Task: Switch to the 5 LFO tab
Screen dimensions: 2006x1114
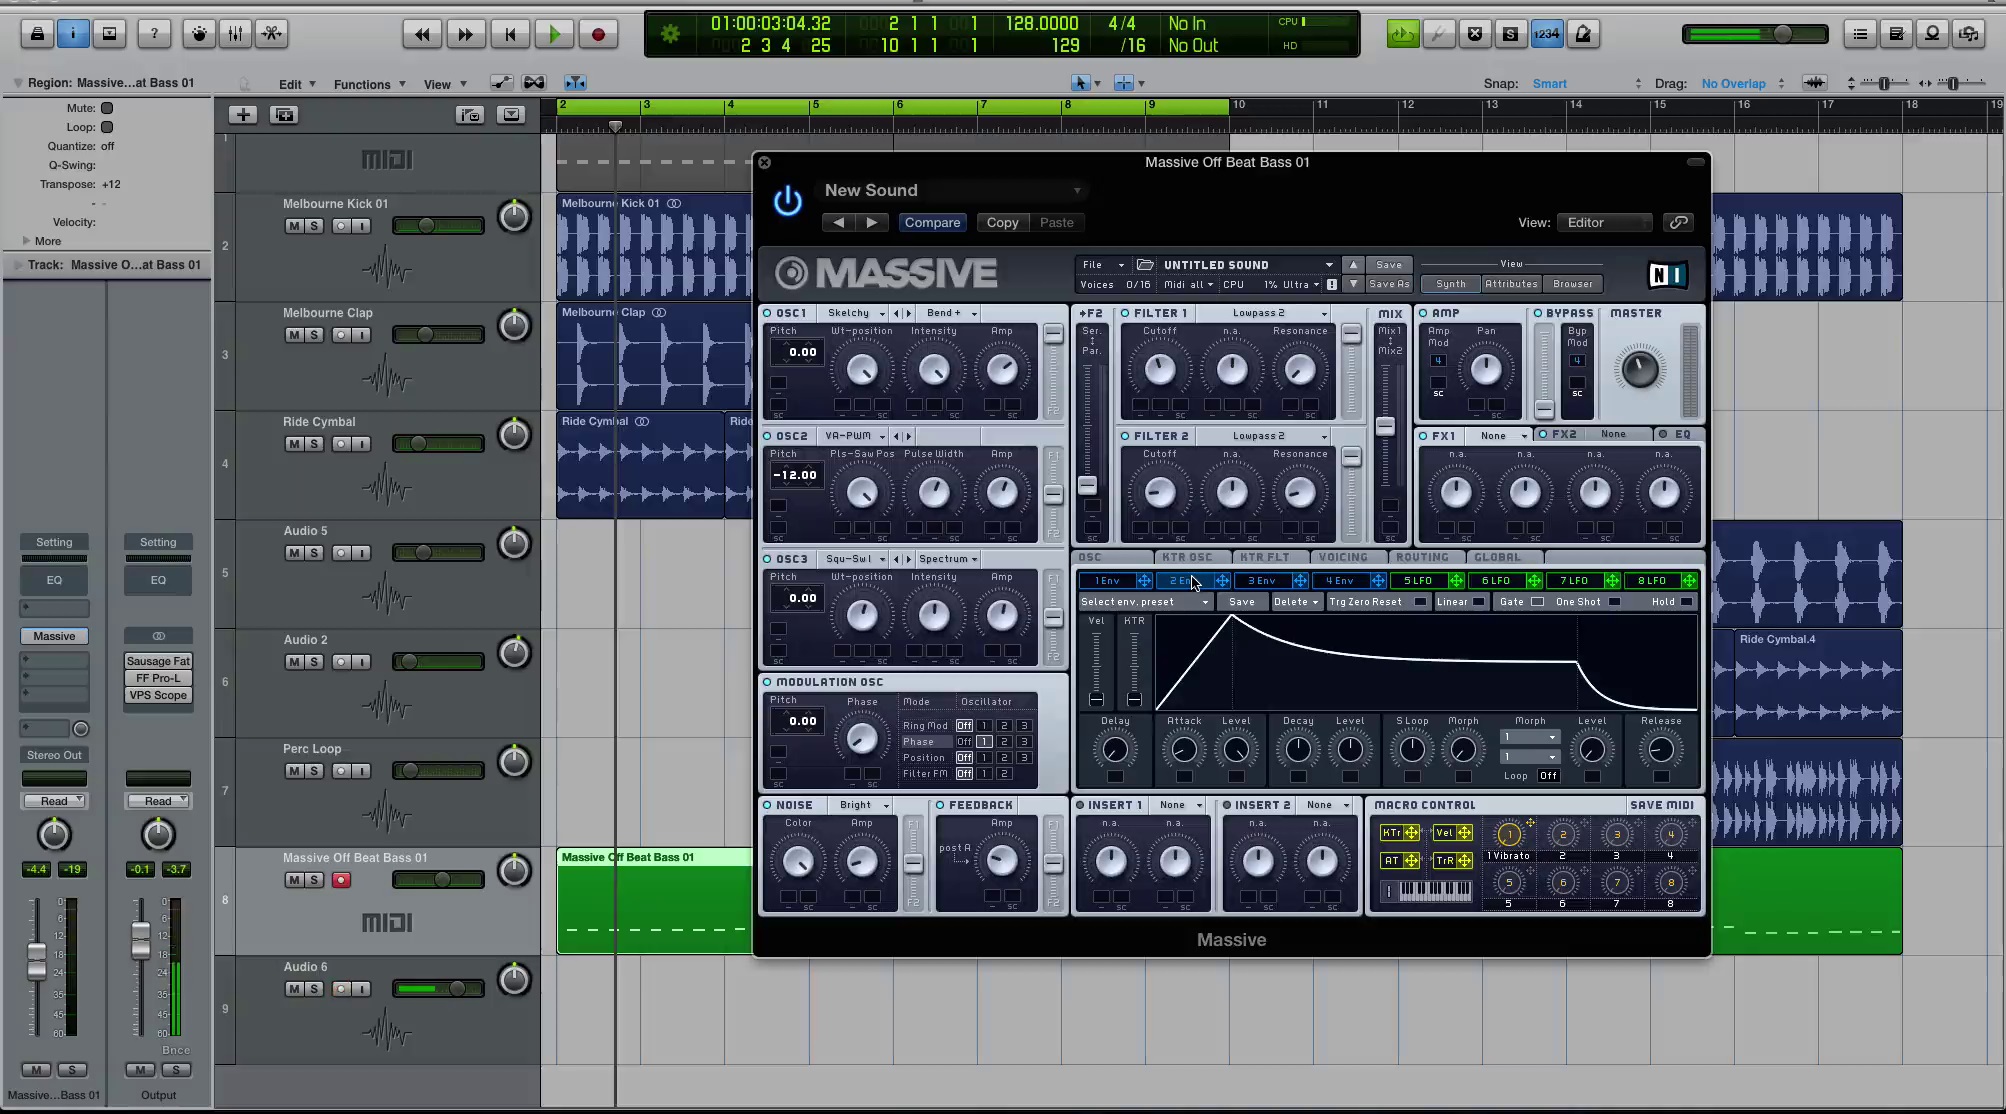Action: coord(1417,581)
